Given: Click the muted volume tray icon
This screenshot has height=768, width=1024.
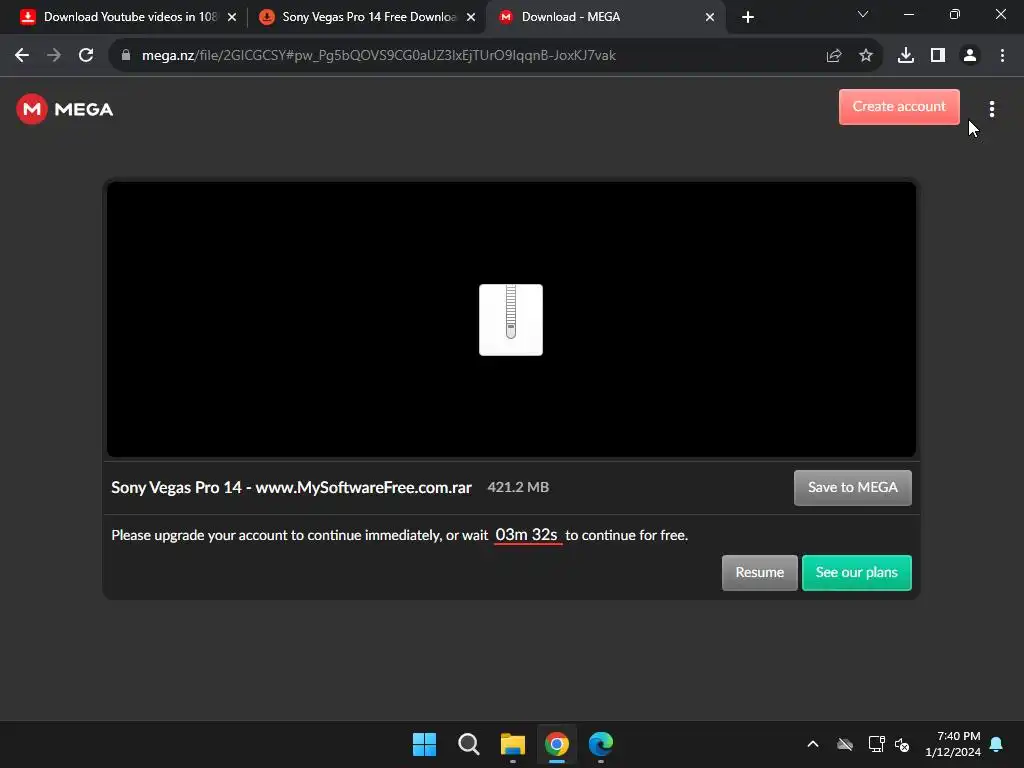Looking at the screenshot, I should [x=902, y=744].
